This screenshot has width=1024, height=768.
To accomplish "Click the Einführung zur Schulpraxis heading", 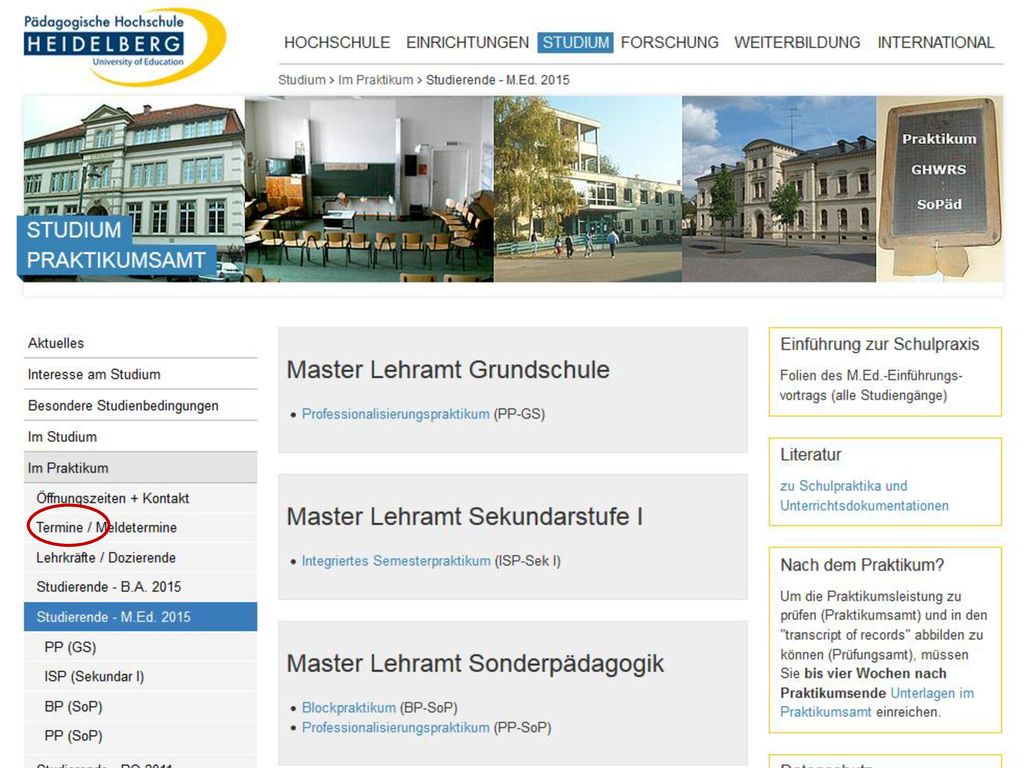I will coord(880,344).
